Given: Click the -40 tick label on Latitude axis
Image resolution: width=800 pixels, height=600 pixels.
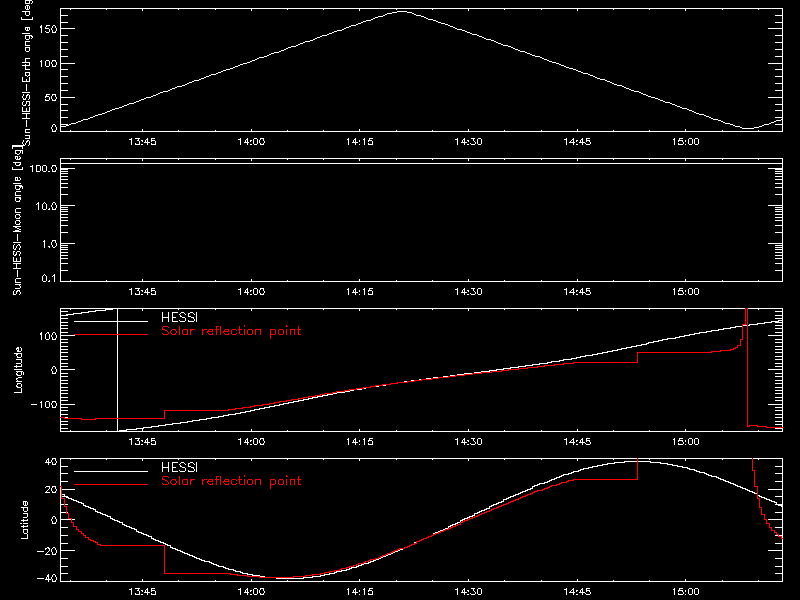Looking at the screenshot, I should coord(47,578).
